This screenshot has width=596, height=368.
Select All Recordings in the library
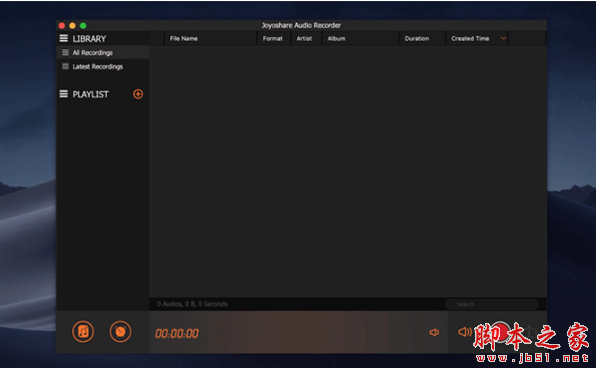pyautogui.click(x=103, y=52)
